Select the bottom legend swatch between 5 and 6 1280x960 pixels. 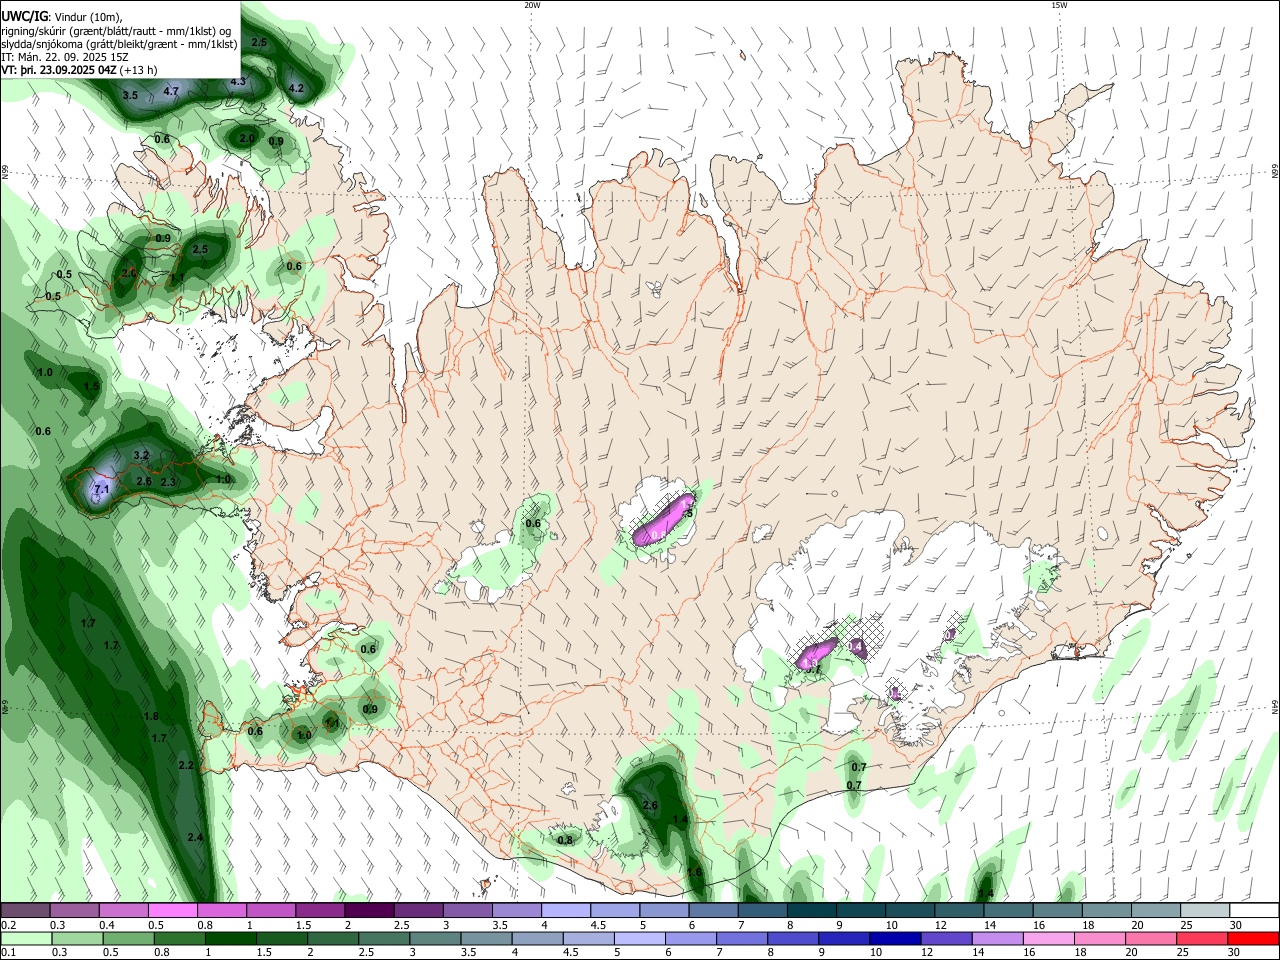click(639, 938)
